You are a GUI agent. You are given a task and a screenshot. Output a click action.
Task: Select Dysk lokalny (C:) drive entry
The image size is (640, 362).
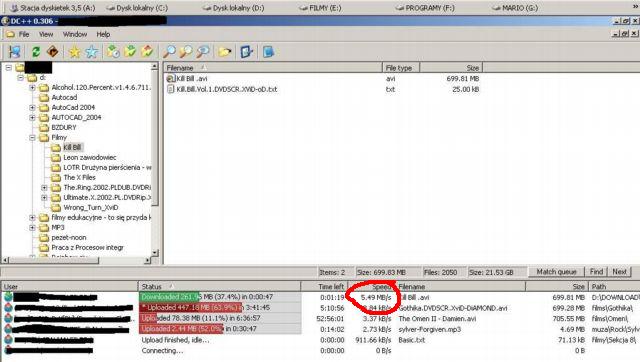click(137, 8)
